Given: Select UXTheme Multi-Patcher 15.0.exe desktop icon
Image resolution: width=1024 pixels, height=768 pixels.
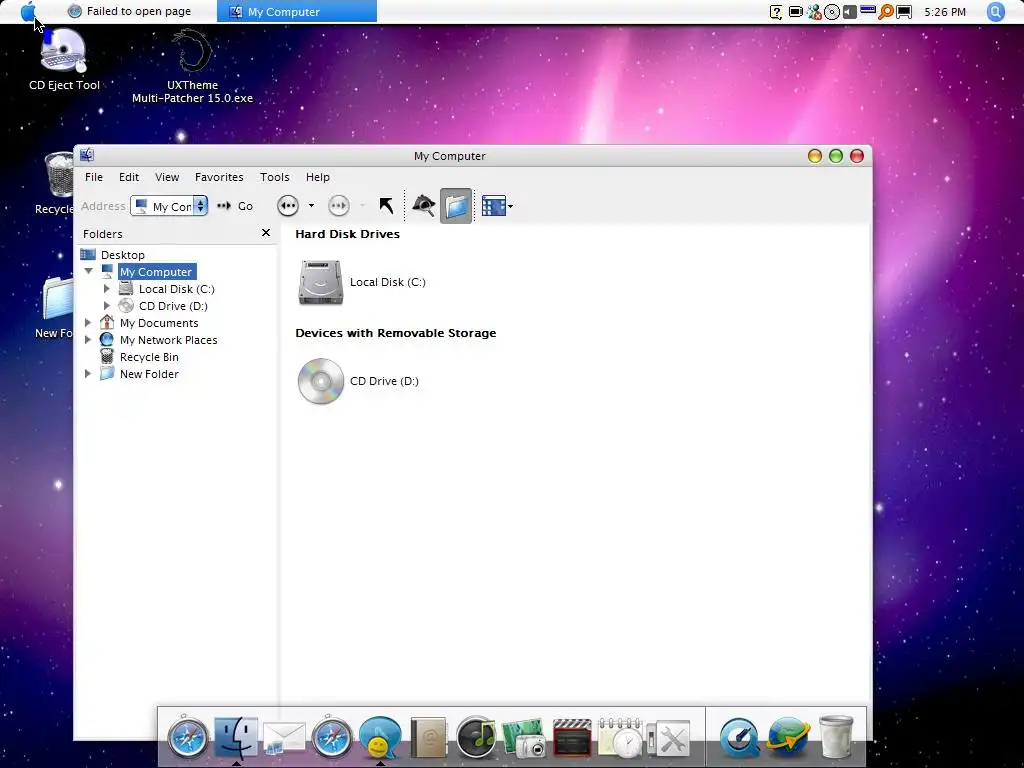Looking at the screenshot, I should 192,65.
